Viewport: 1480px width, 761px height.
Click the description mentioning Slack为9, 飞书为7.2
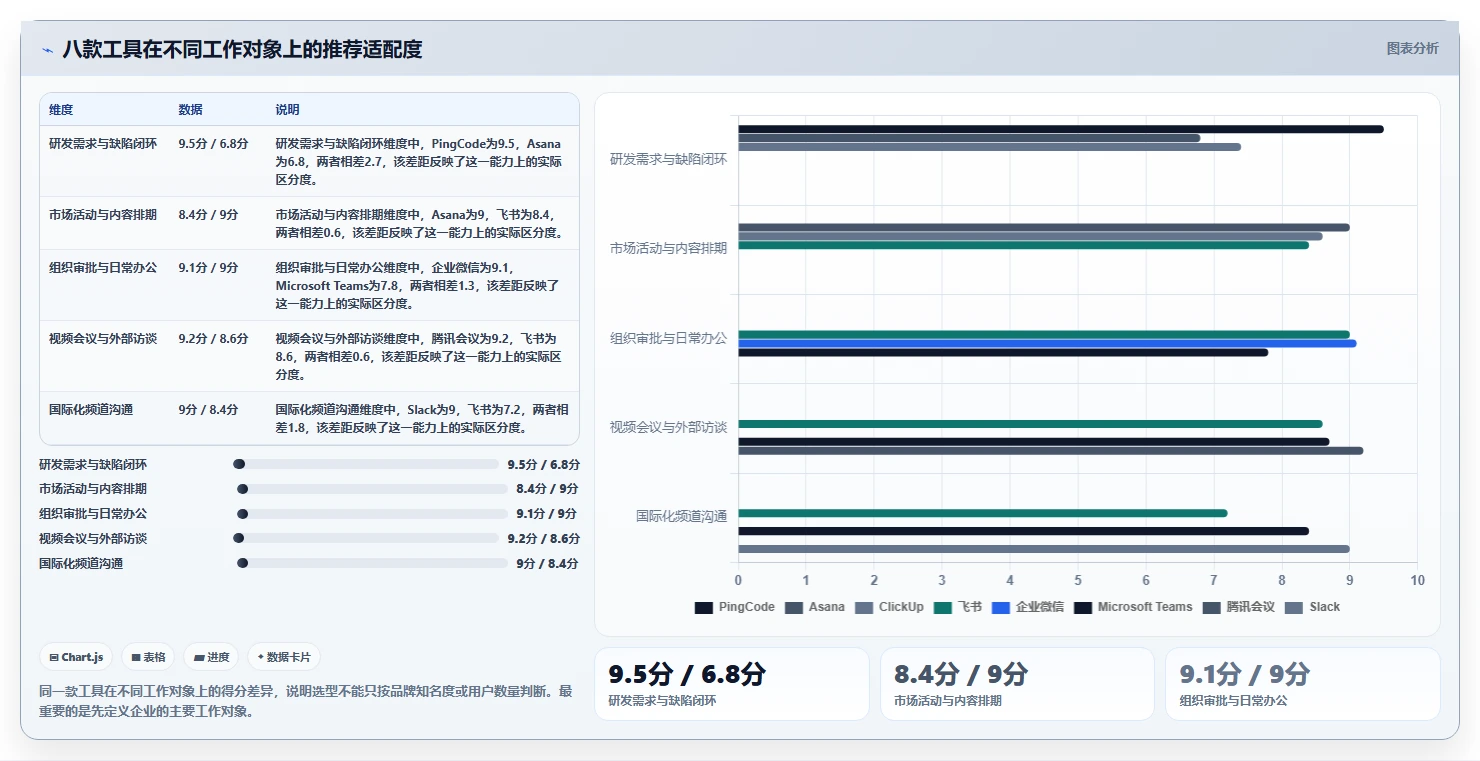423,419
